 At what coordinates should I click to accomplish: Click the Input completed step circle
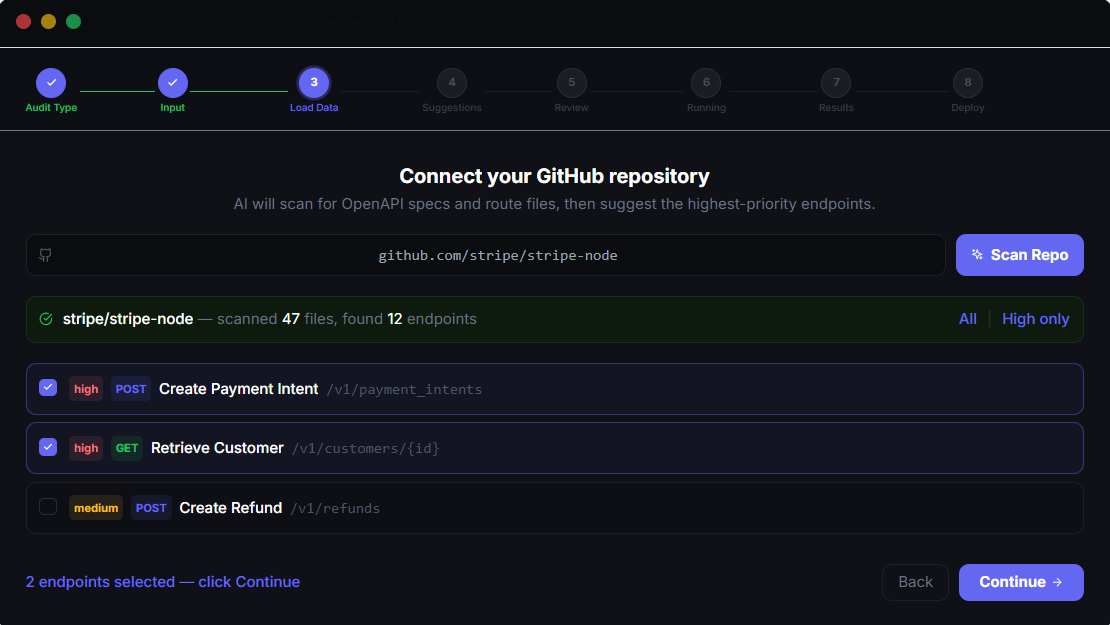click(x=173, y=83)
